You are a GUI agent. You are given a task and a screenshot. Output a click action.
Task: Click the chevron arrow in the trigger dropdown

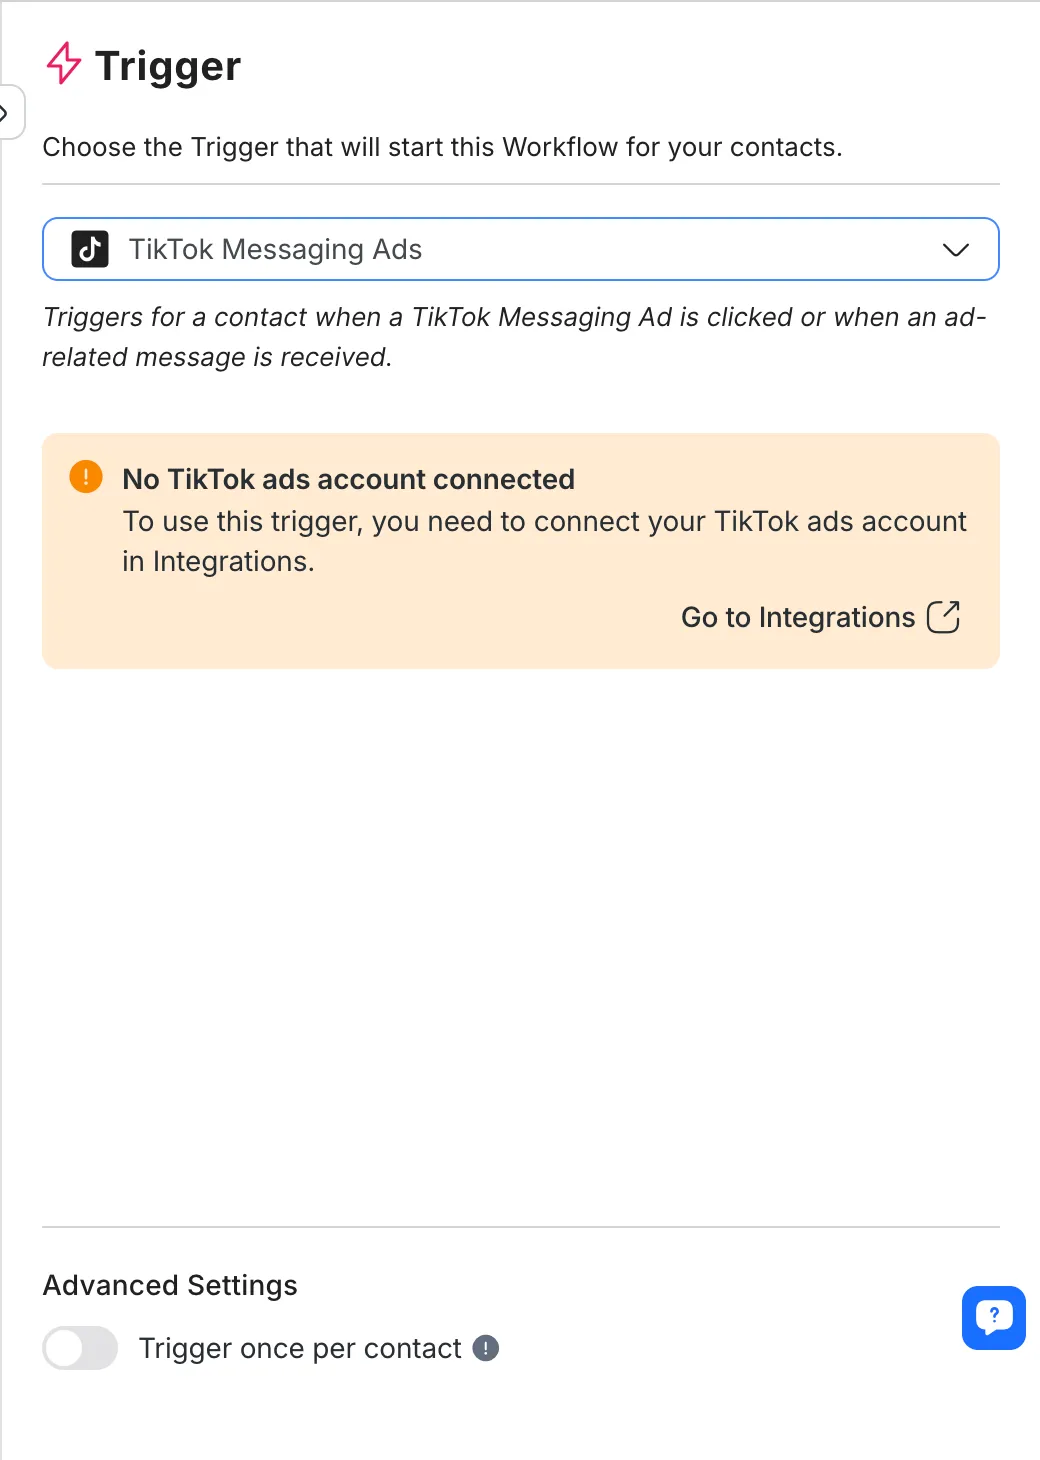956,249
